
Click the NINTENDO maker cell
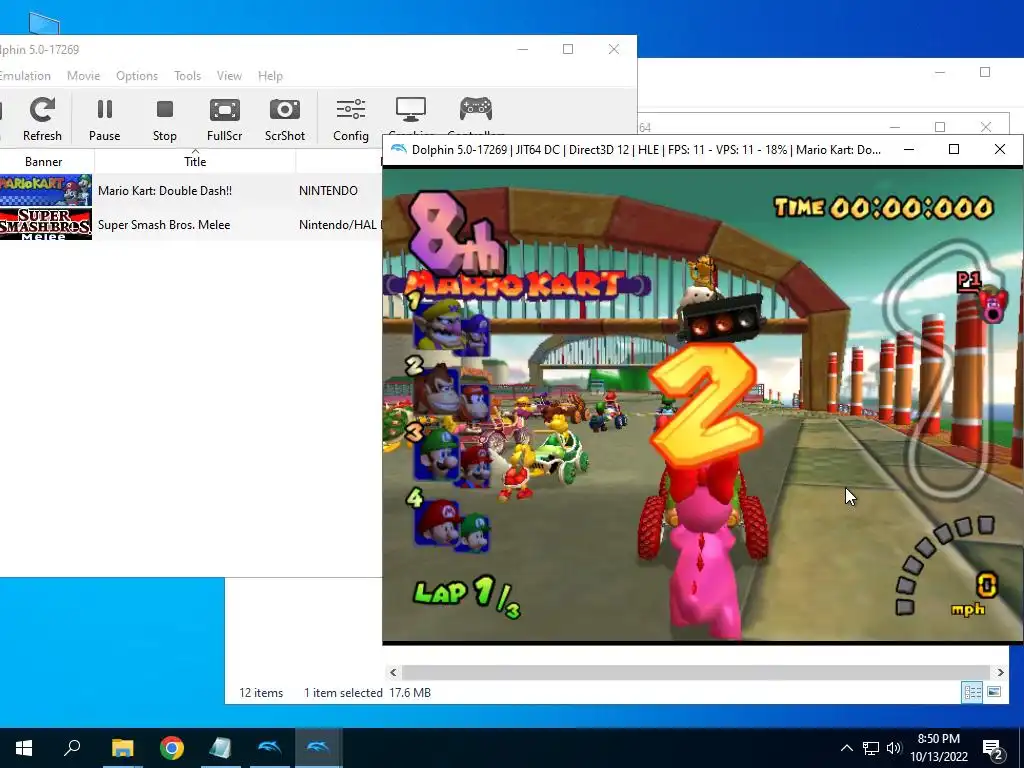click(x=328, y=191)
